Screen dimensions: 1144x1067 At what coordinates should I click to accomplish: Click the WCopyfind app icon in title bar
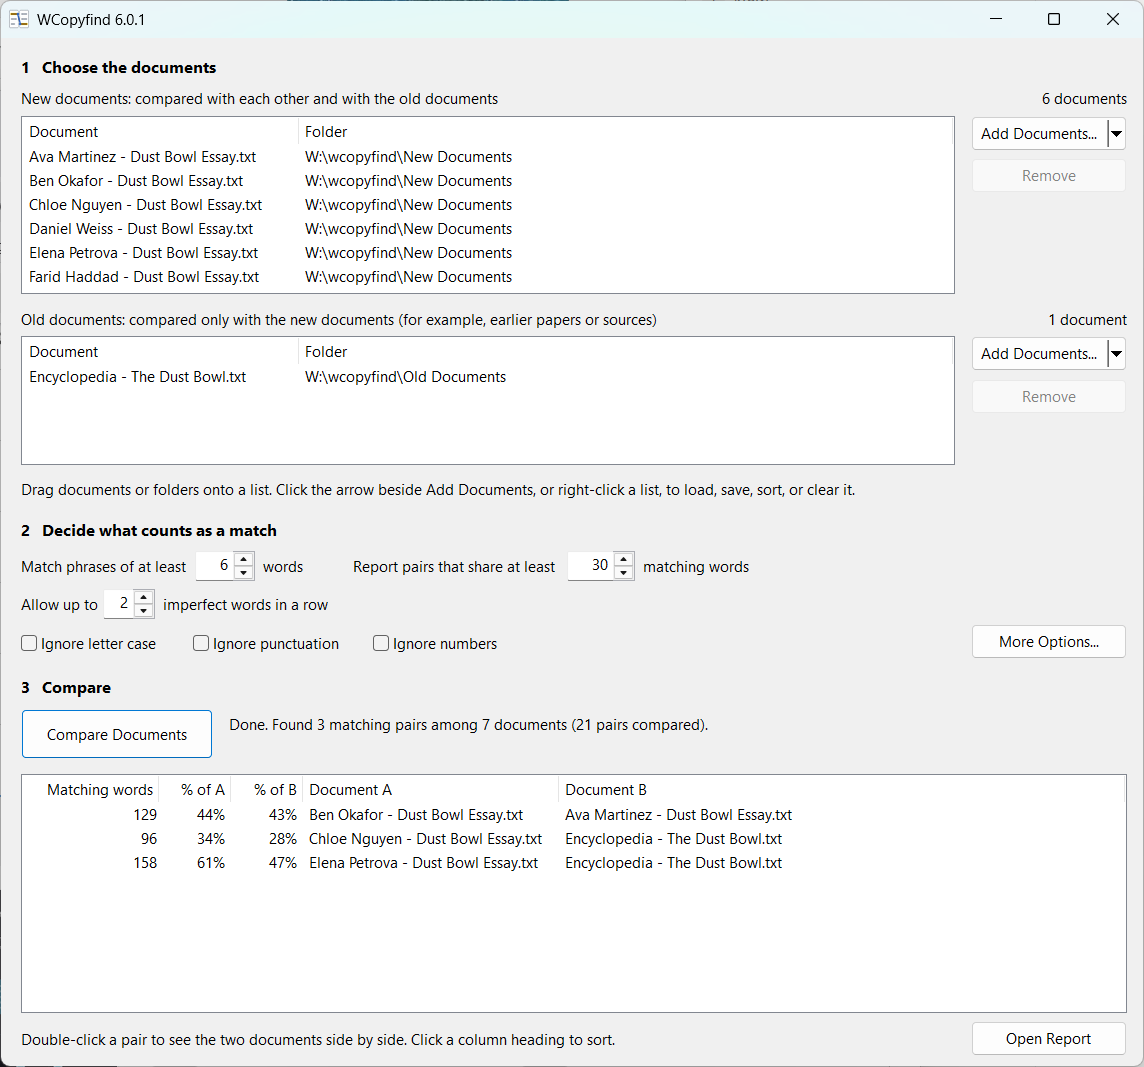pos(19,20)
